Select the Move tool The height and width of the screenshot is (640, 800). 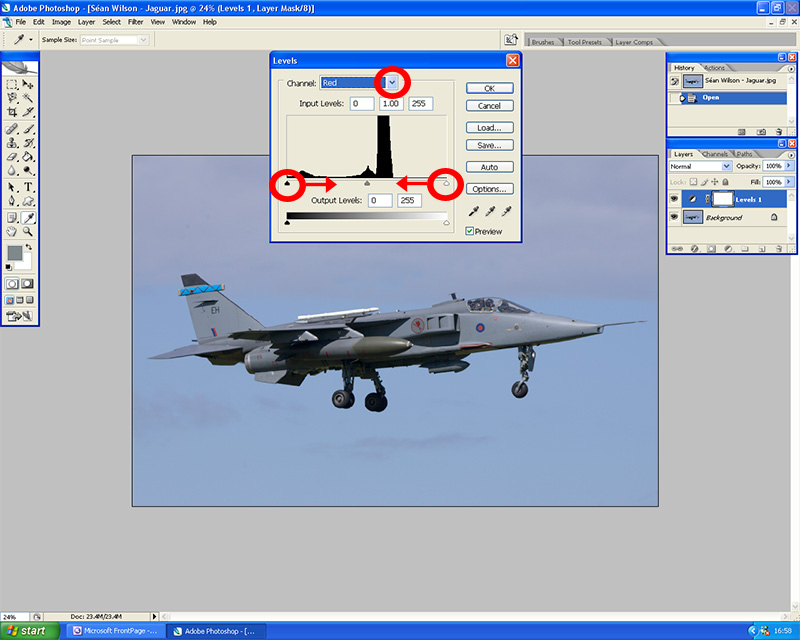(x=28, y=84)
